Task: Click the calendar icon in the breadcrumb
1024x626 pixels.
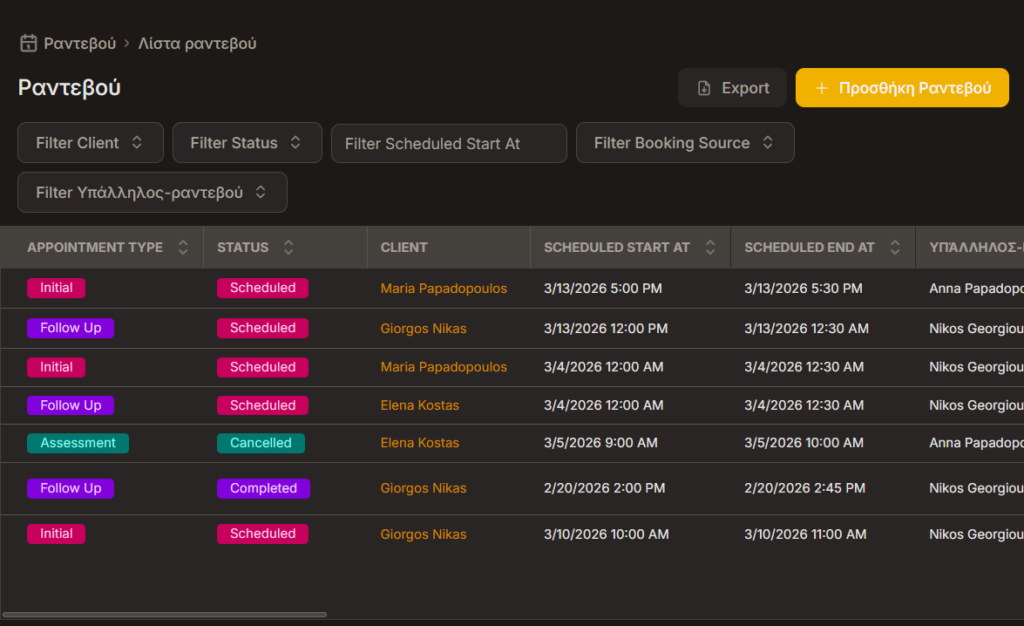Action: click(x=29, y=44)
